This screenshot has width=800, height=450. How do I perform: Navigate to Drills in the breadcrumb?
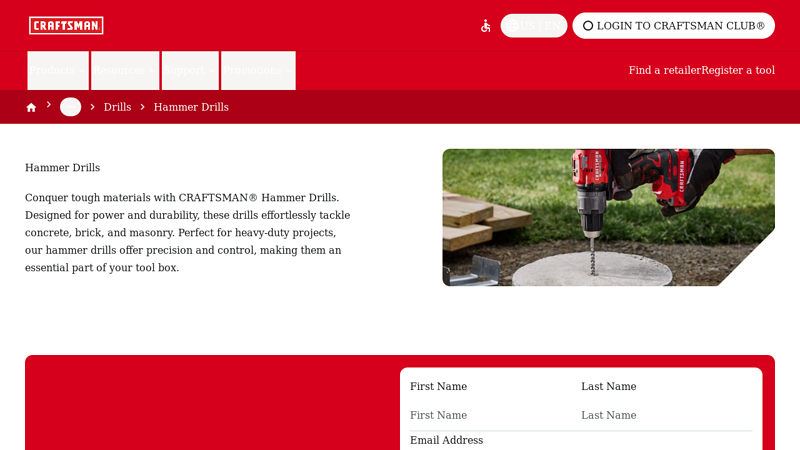[x=117, y=107]
